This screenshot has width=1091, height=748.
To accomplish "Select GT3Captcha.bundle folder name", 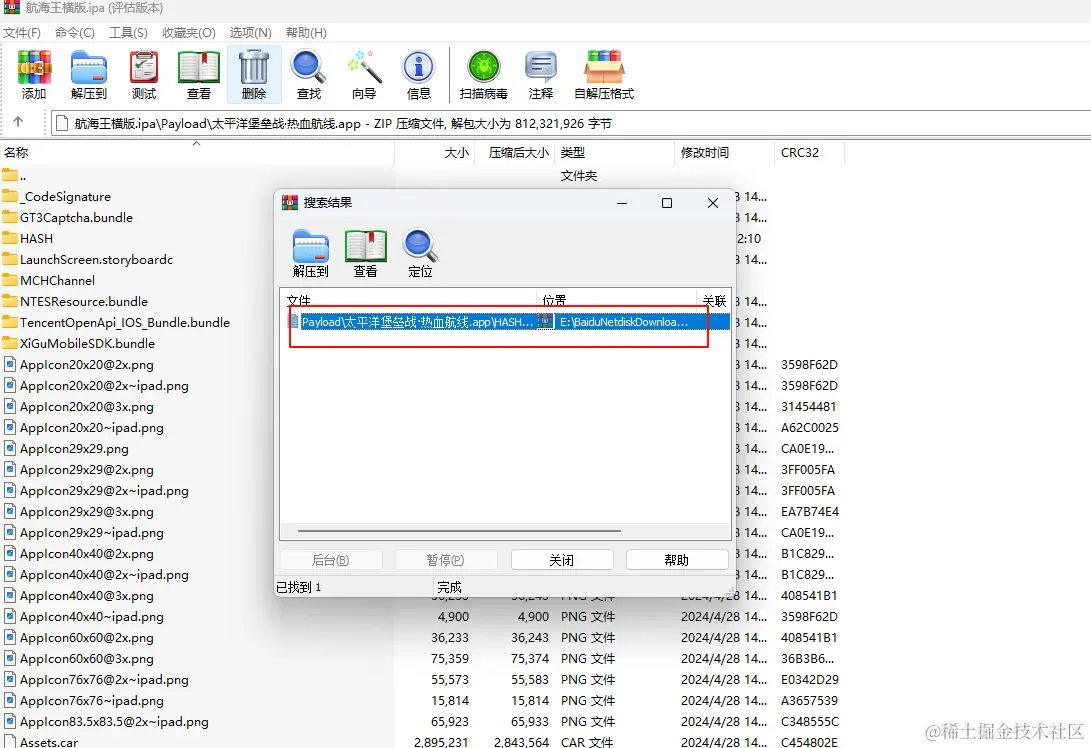I will [77, 217].
